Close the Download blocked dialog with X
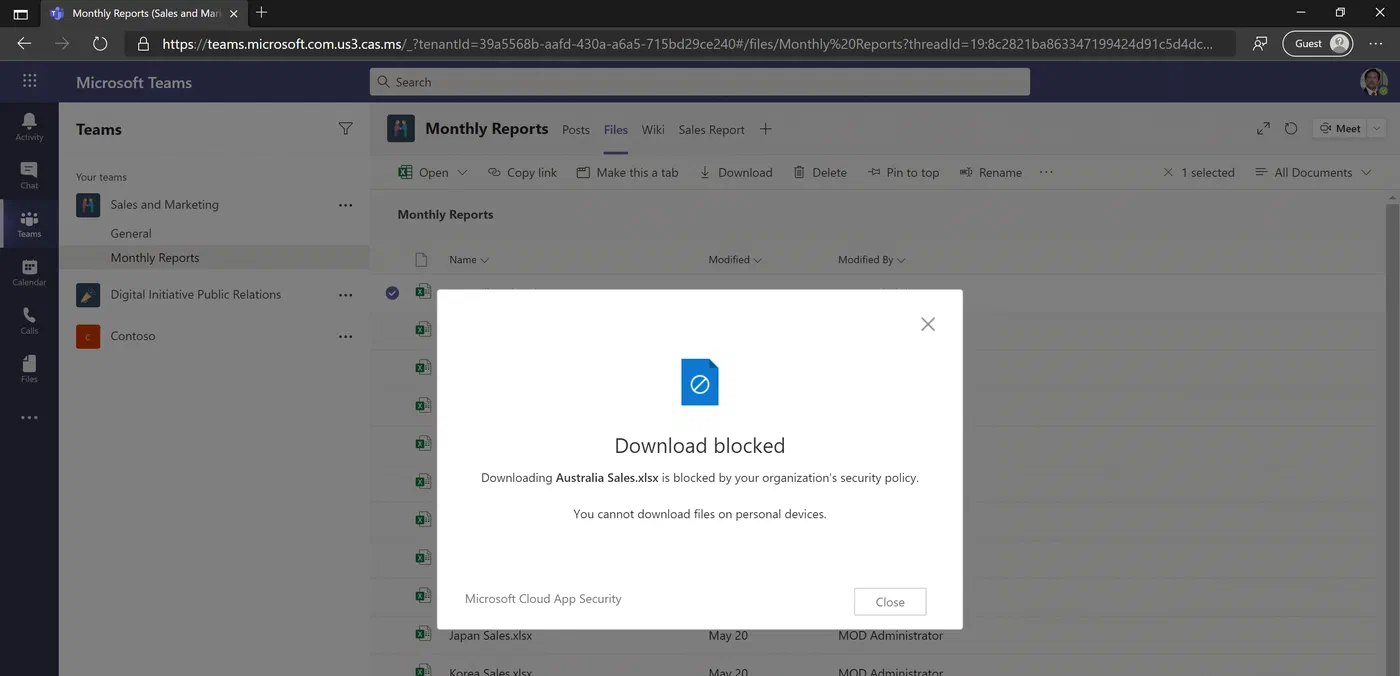The width and height of the screenshot is (1400, 676). (x=928, y=324)
